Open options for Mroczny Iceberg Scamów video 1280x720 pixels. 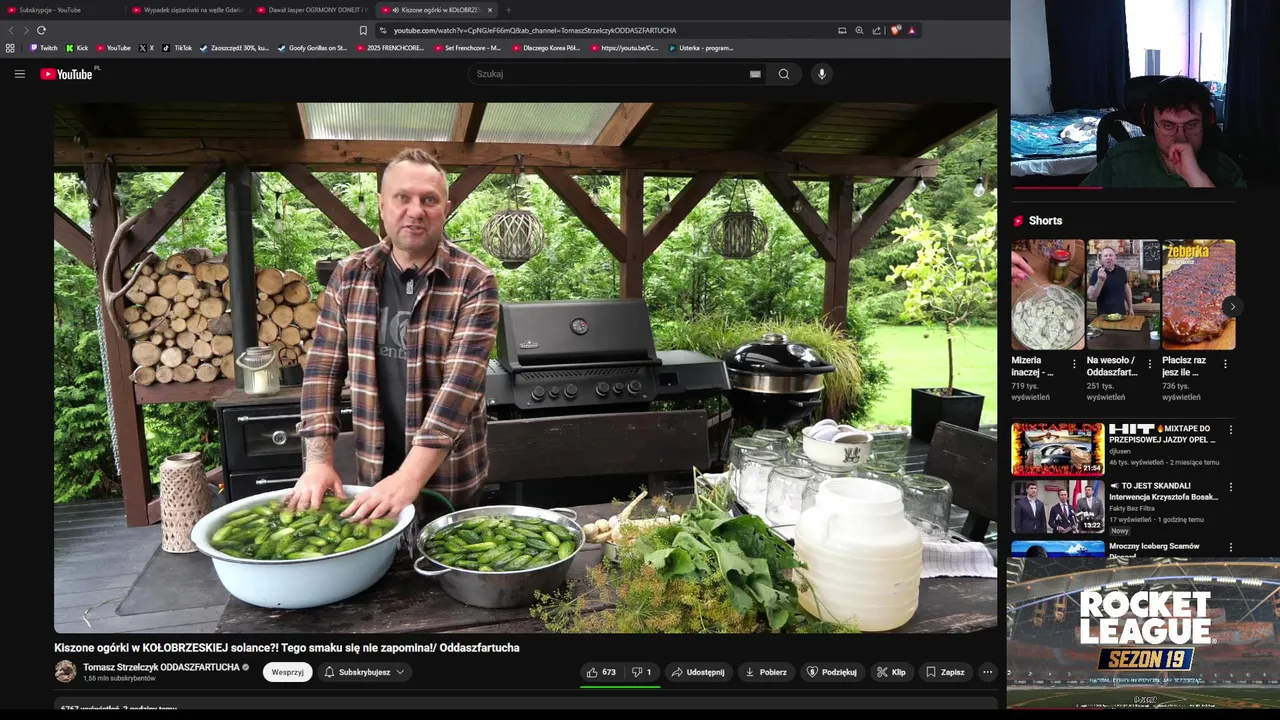point(1231,547)
